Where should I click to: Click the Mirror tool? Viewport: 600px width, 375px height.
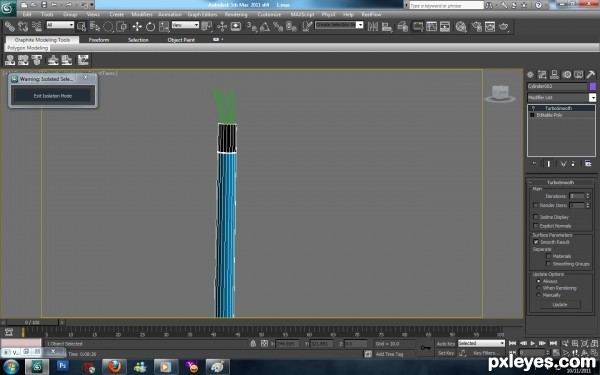pyautogui.click(x=373, y=26)
